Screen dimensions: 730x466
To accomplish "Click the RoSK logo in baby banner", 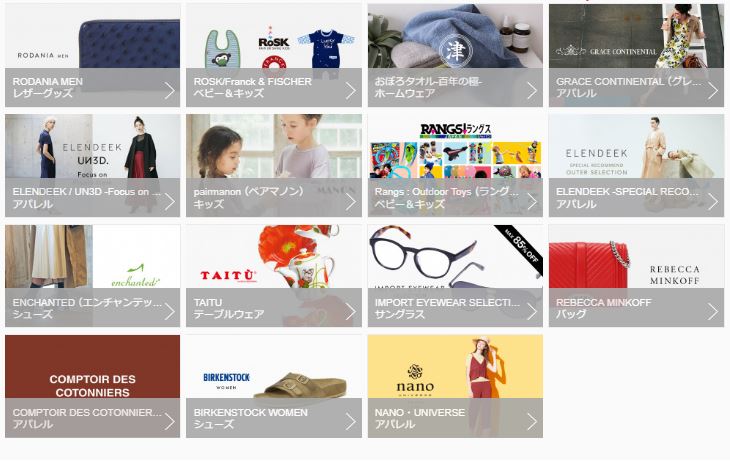I will point(273,42).
